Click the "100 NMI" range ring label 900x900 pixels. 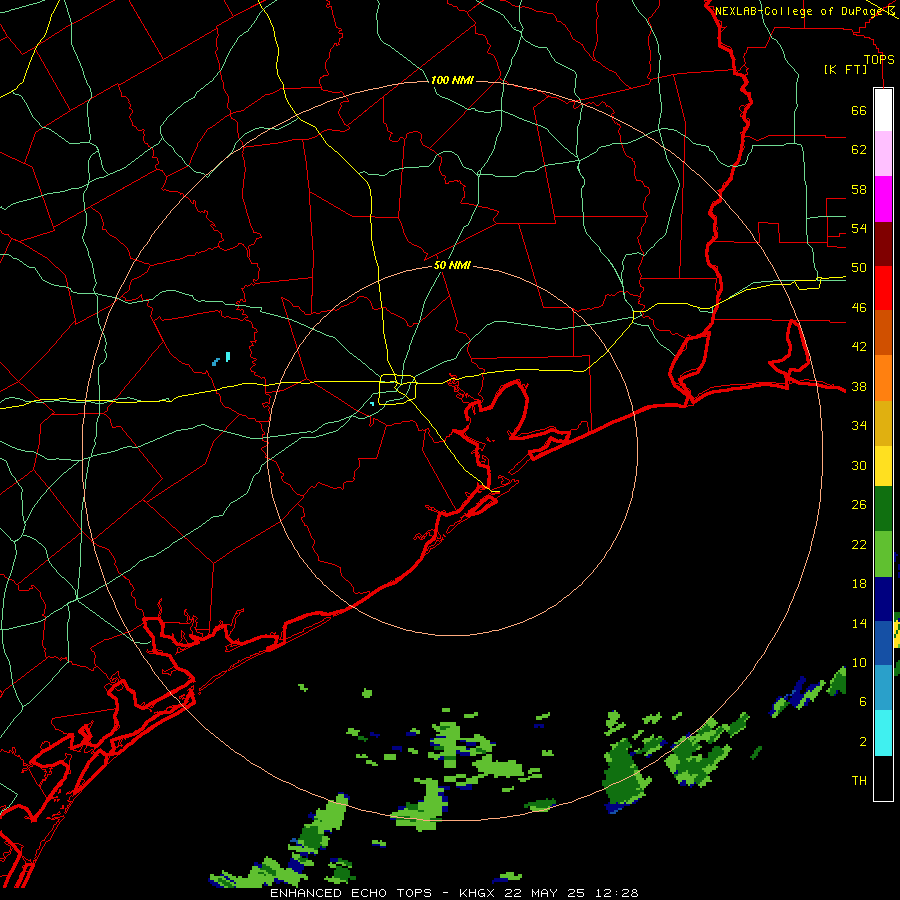coord(452,80)
